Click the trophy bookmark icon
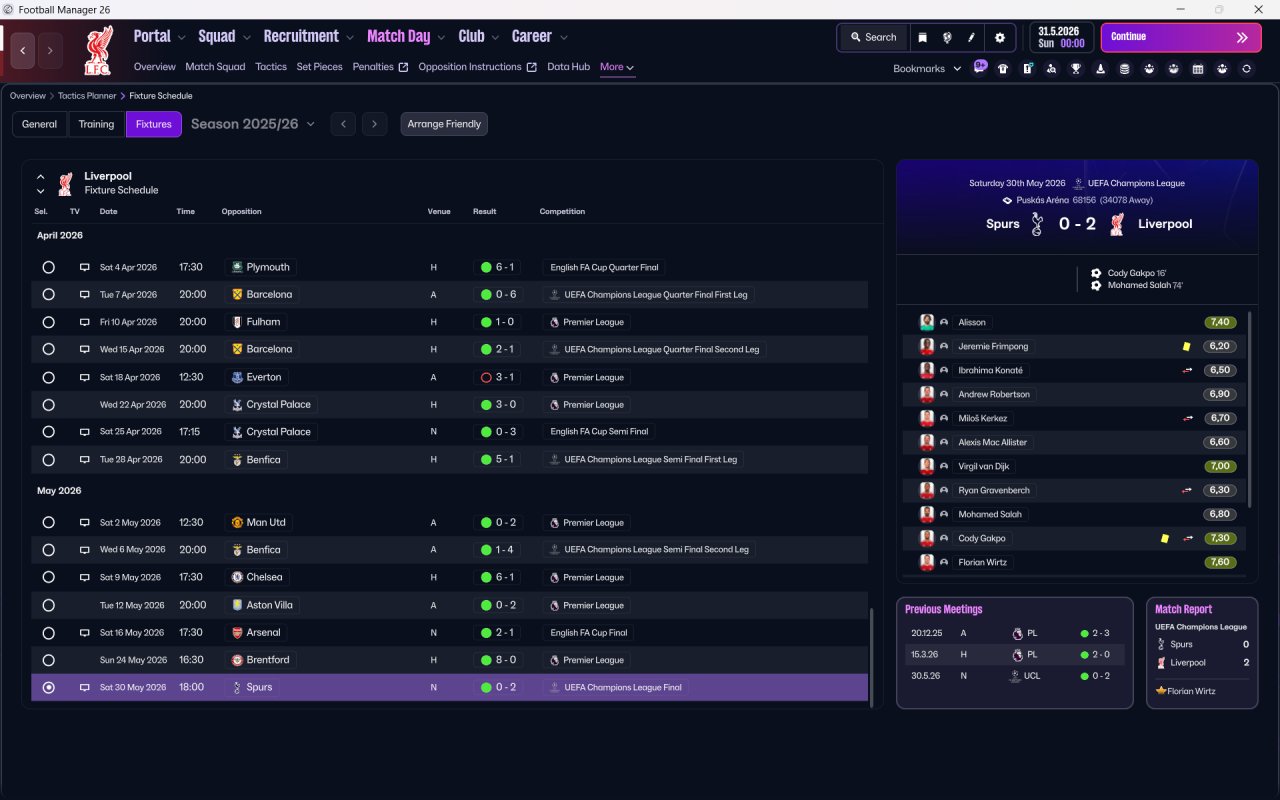1280x800 pixels. [x=1076, y=69]
